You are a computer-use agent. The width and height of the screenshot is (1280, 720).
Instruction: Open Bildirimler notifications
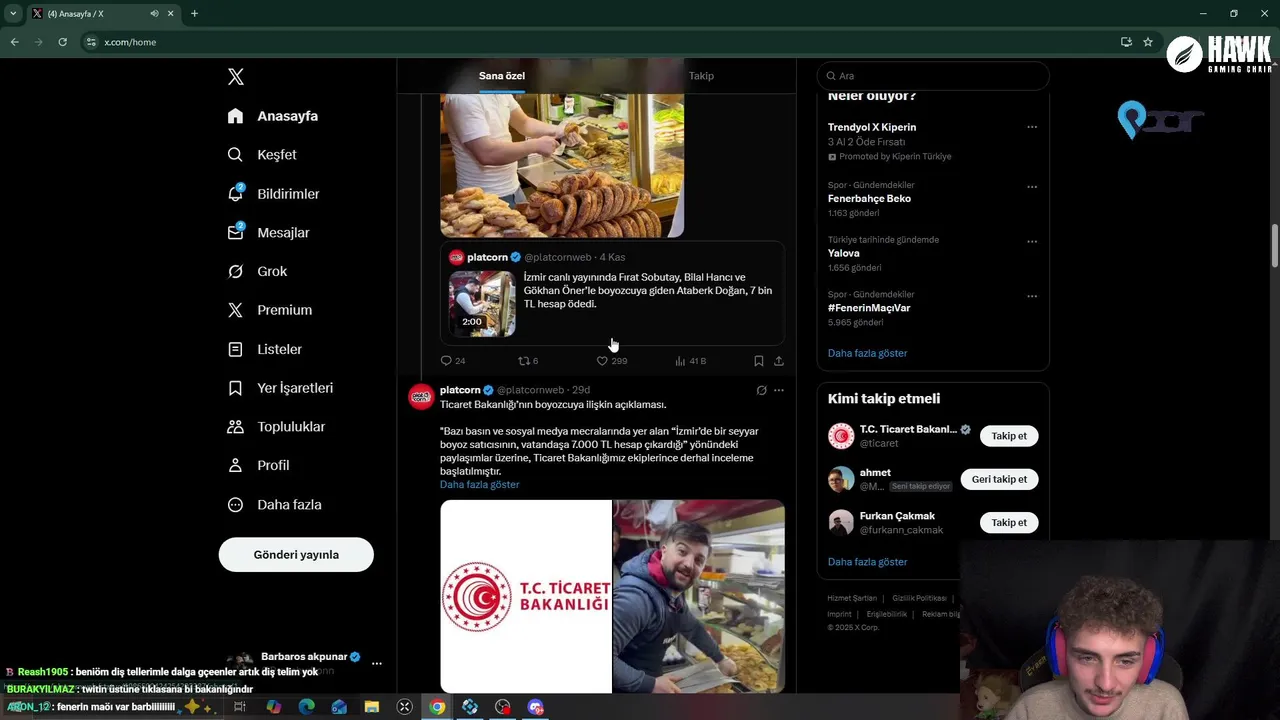pos(273,194)
